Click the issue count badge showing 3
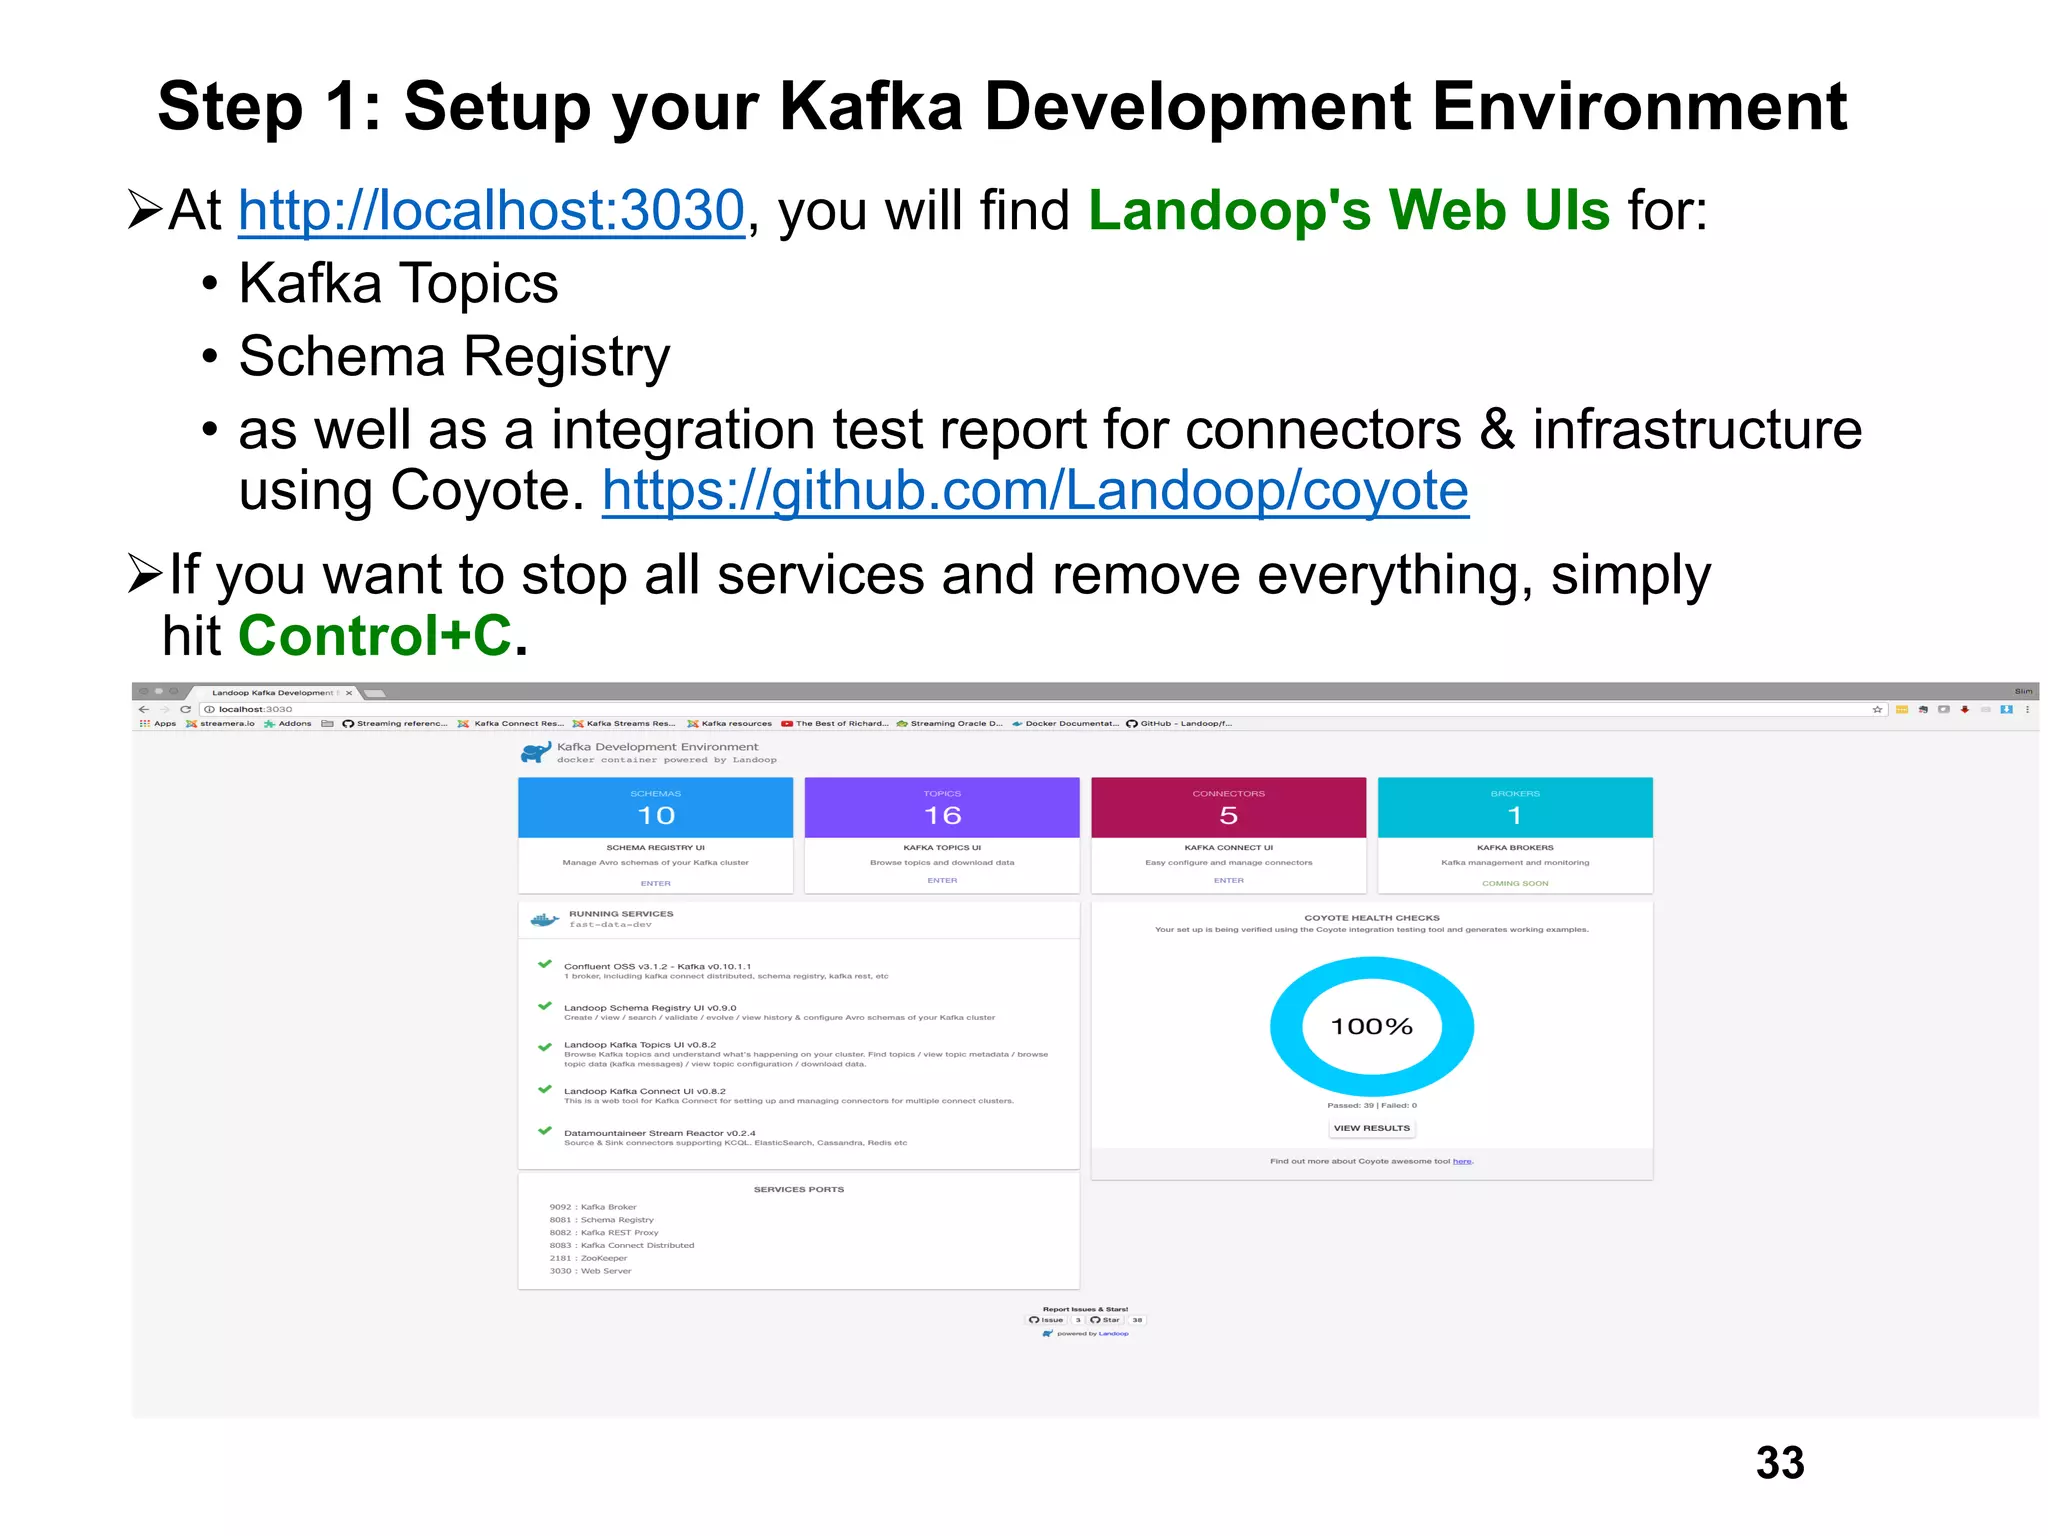 pyautogui.click(x=1078, y=1320)
